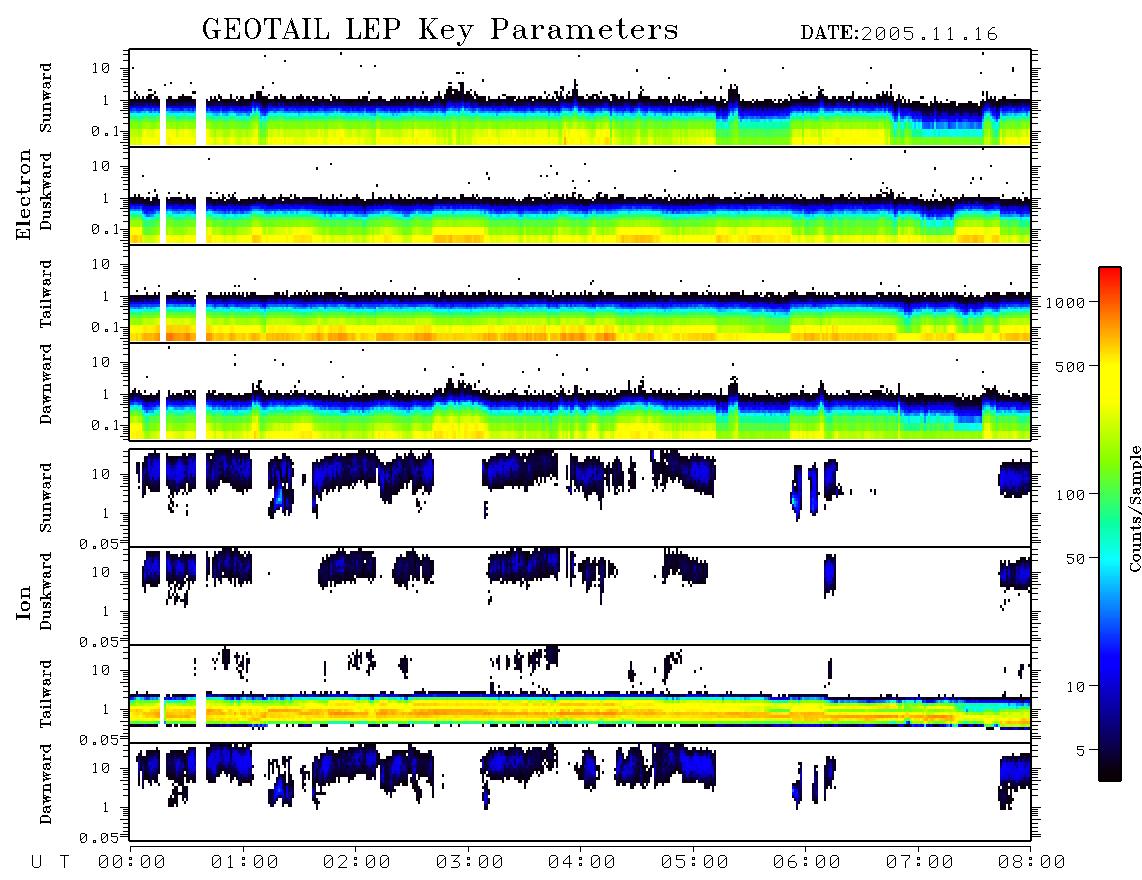Click the 05:00 time axis label

694,862
